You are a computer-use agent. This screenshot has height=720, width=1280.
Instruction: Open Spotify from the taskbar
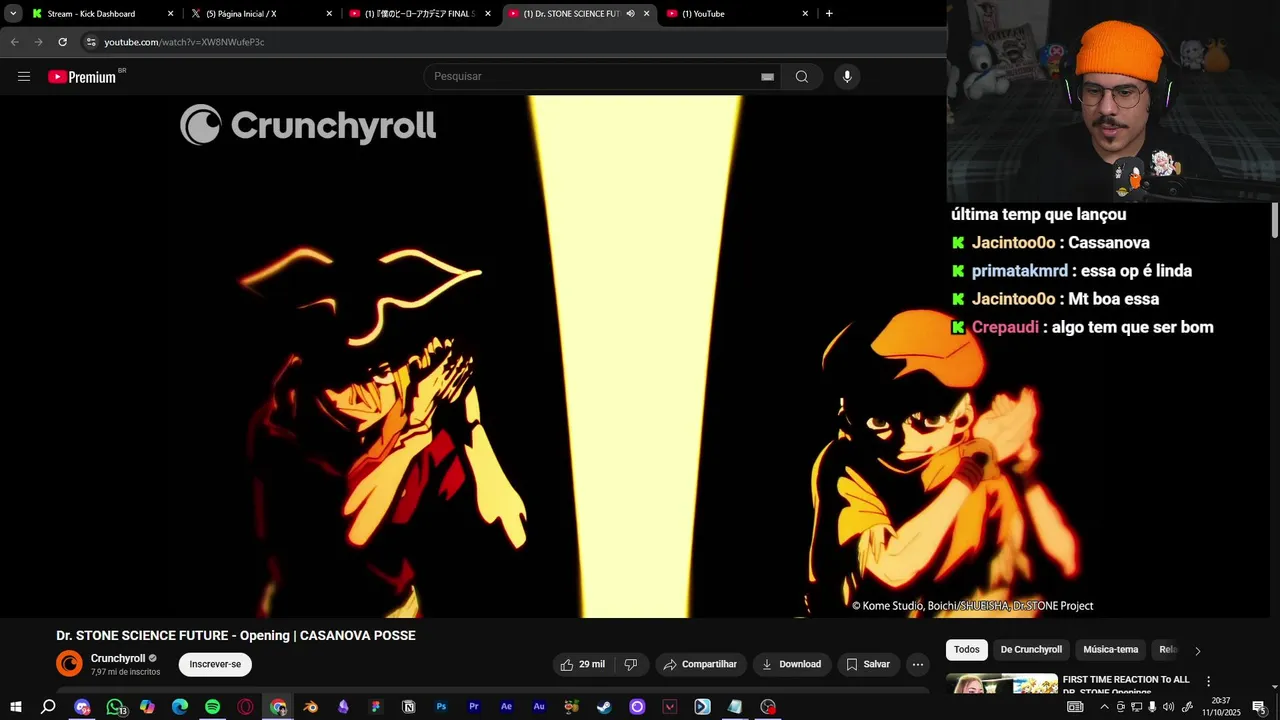click(212, 707)
